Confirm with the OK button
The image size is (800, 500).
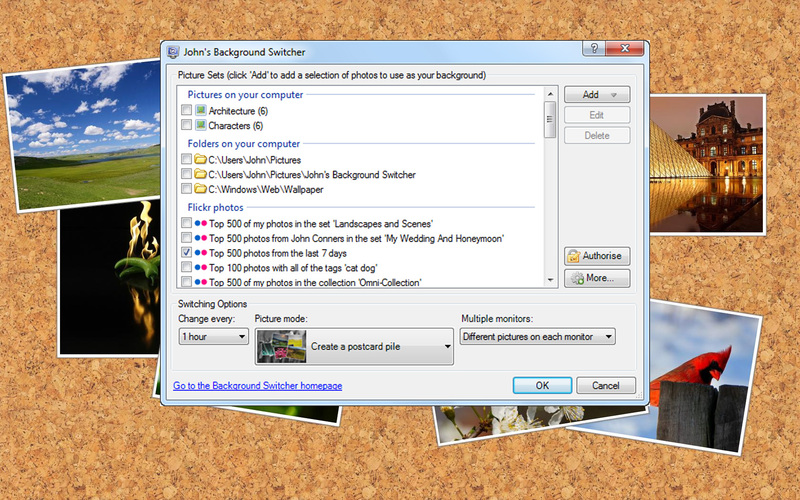pyautogui.click(x=542, y=386)
